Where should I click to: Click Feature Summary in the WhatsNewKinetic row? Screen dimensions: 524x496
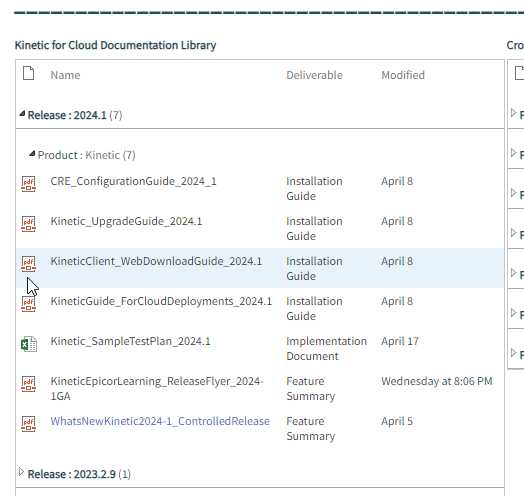point(310,428)
